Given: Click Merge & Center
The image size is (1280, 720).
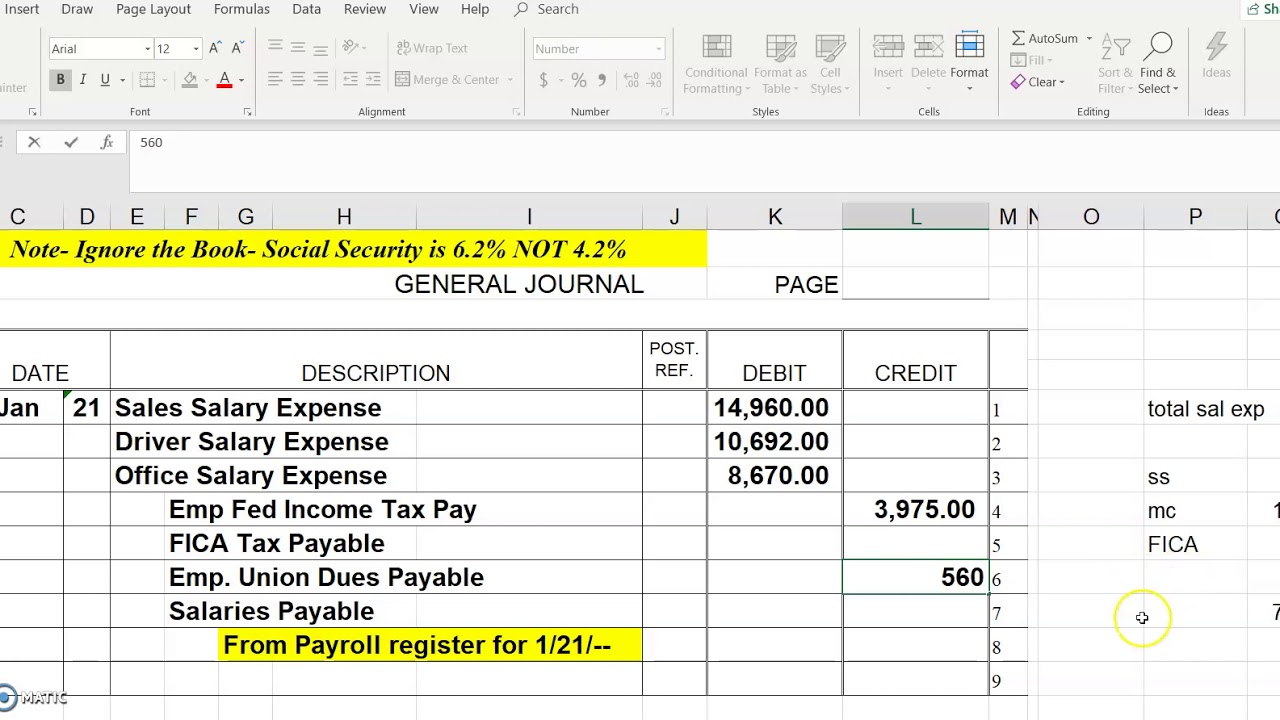Looking at the screenshot, I should pyautogui.click(x=447, y=80).
